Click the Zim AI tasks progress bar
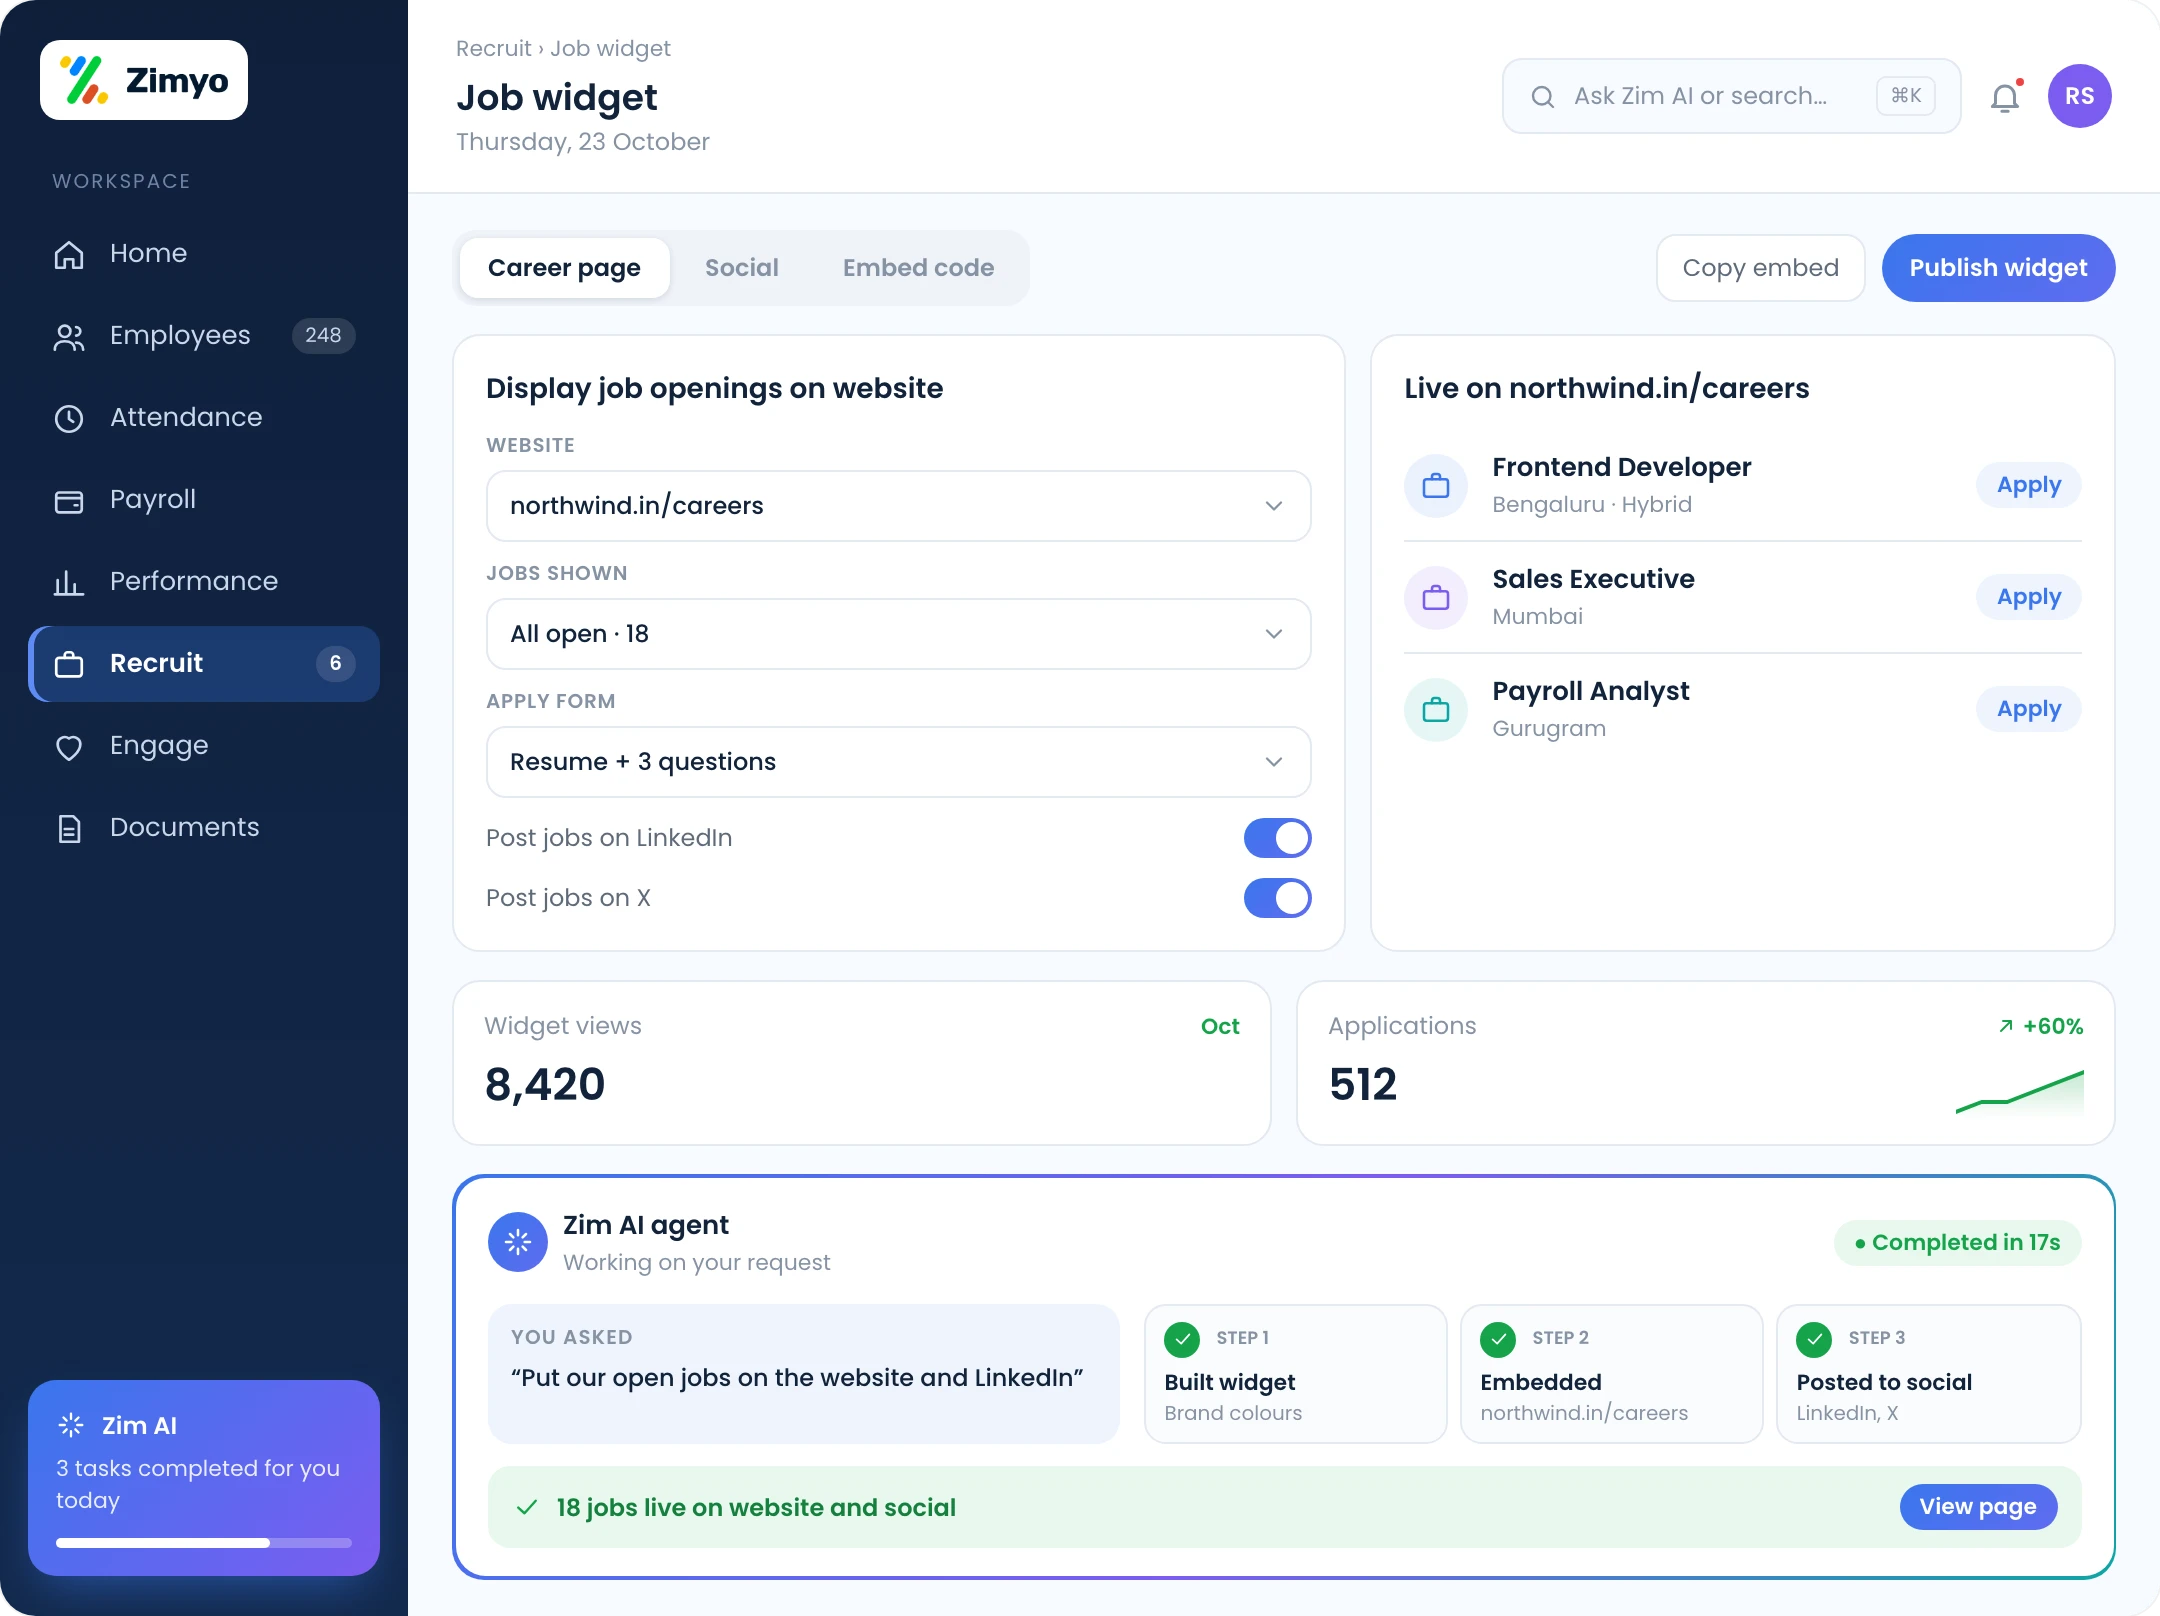Viewport: 2160px width, 1616px height. coord(204,1543)
